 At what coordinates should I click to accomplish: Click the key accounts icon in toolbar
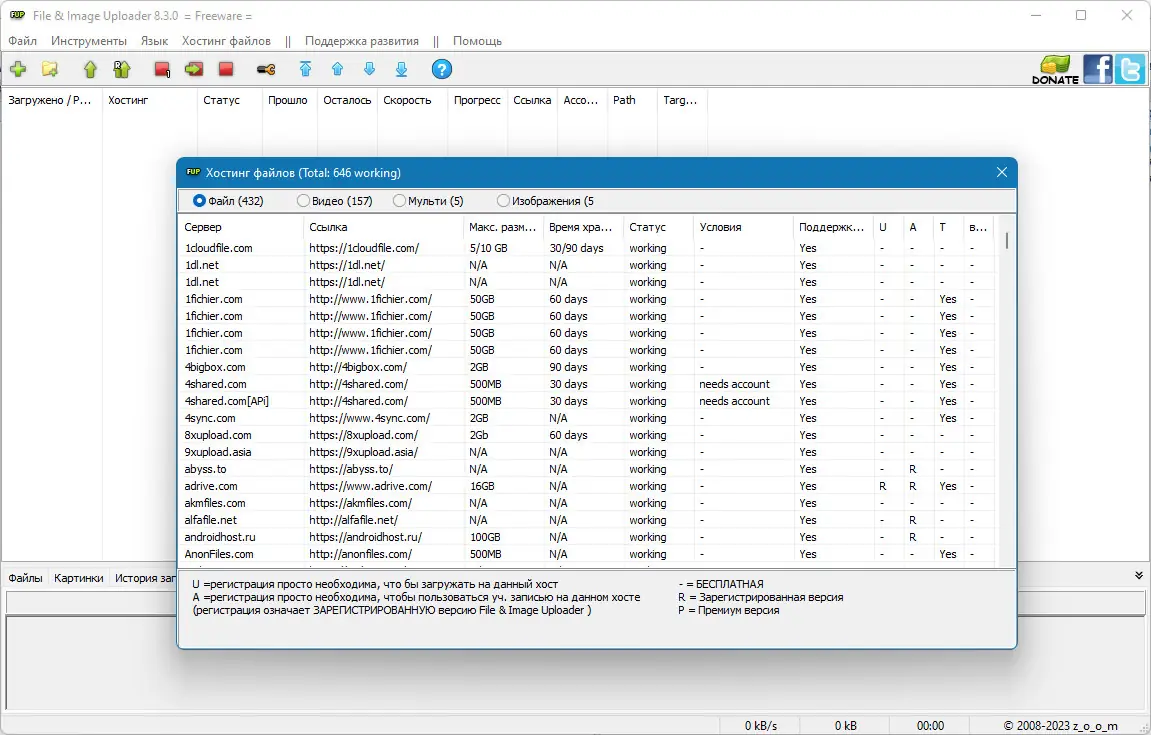[x=265, y=69]
